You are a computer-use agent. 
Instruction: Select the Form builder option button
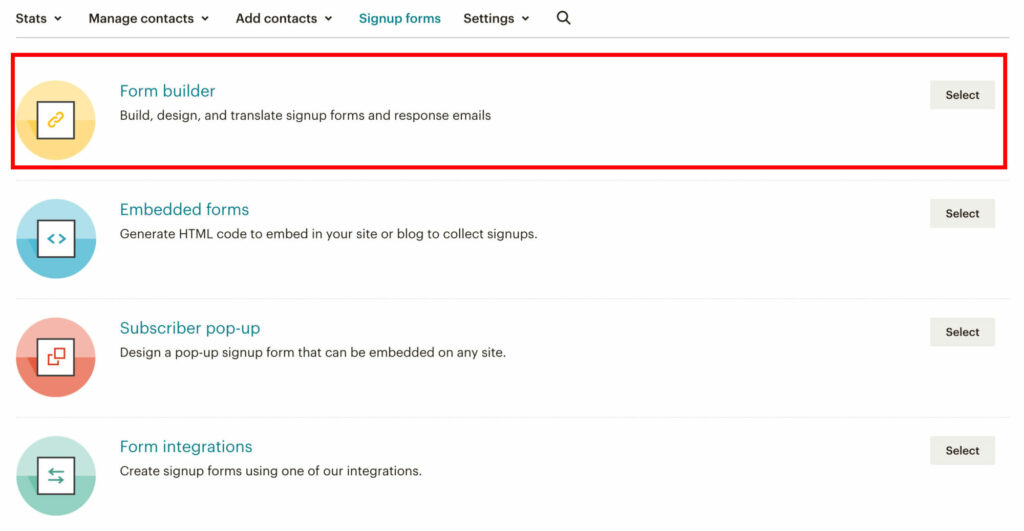pos(962,95)
